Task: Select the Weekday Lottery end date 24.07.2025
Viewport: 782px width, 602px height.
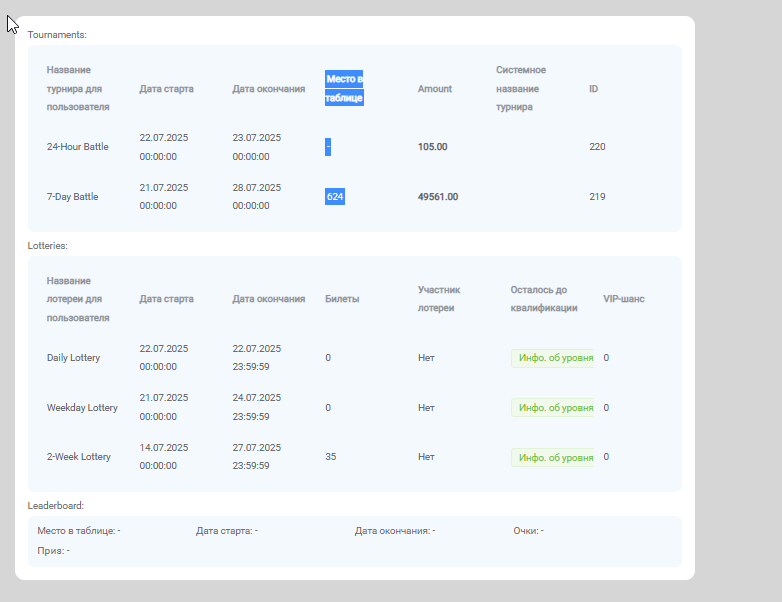Action: click(256, 398)
